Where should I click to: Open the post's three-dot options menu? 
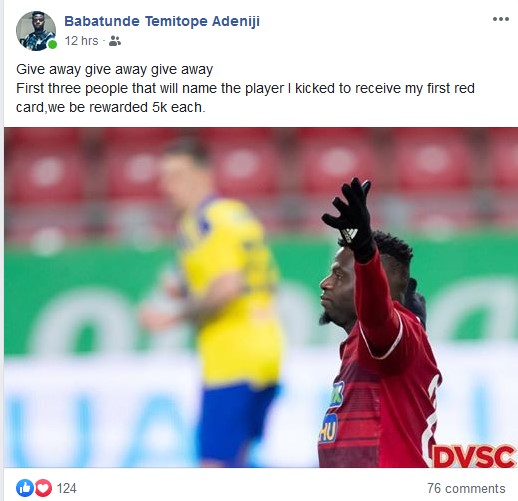coord(501,19)
